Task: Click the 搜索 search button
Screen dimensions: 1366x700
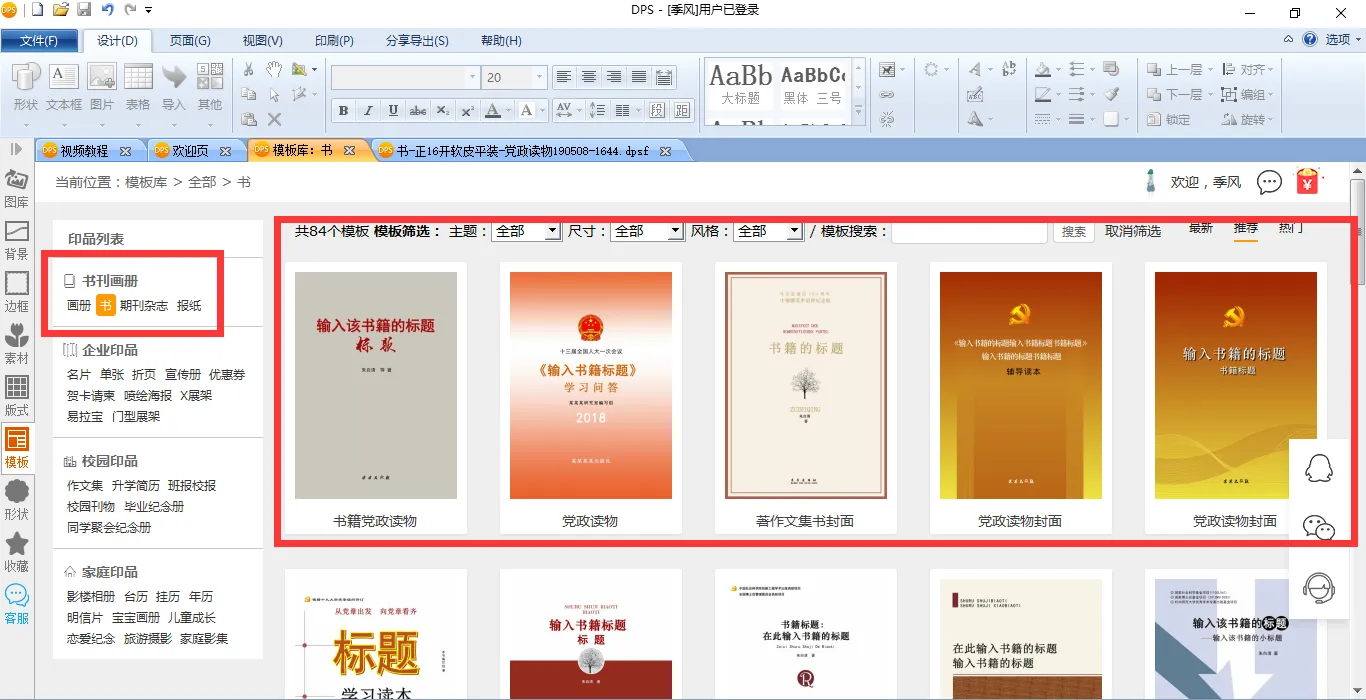Action: (1074, 231)
